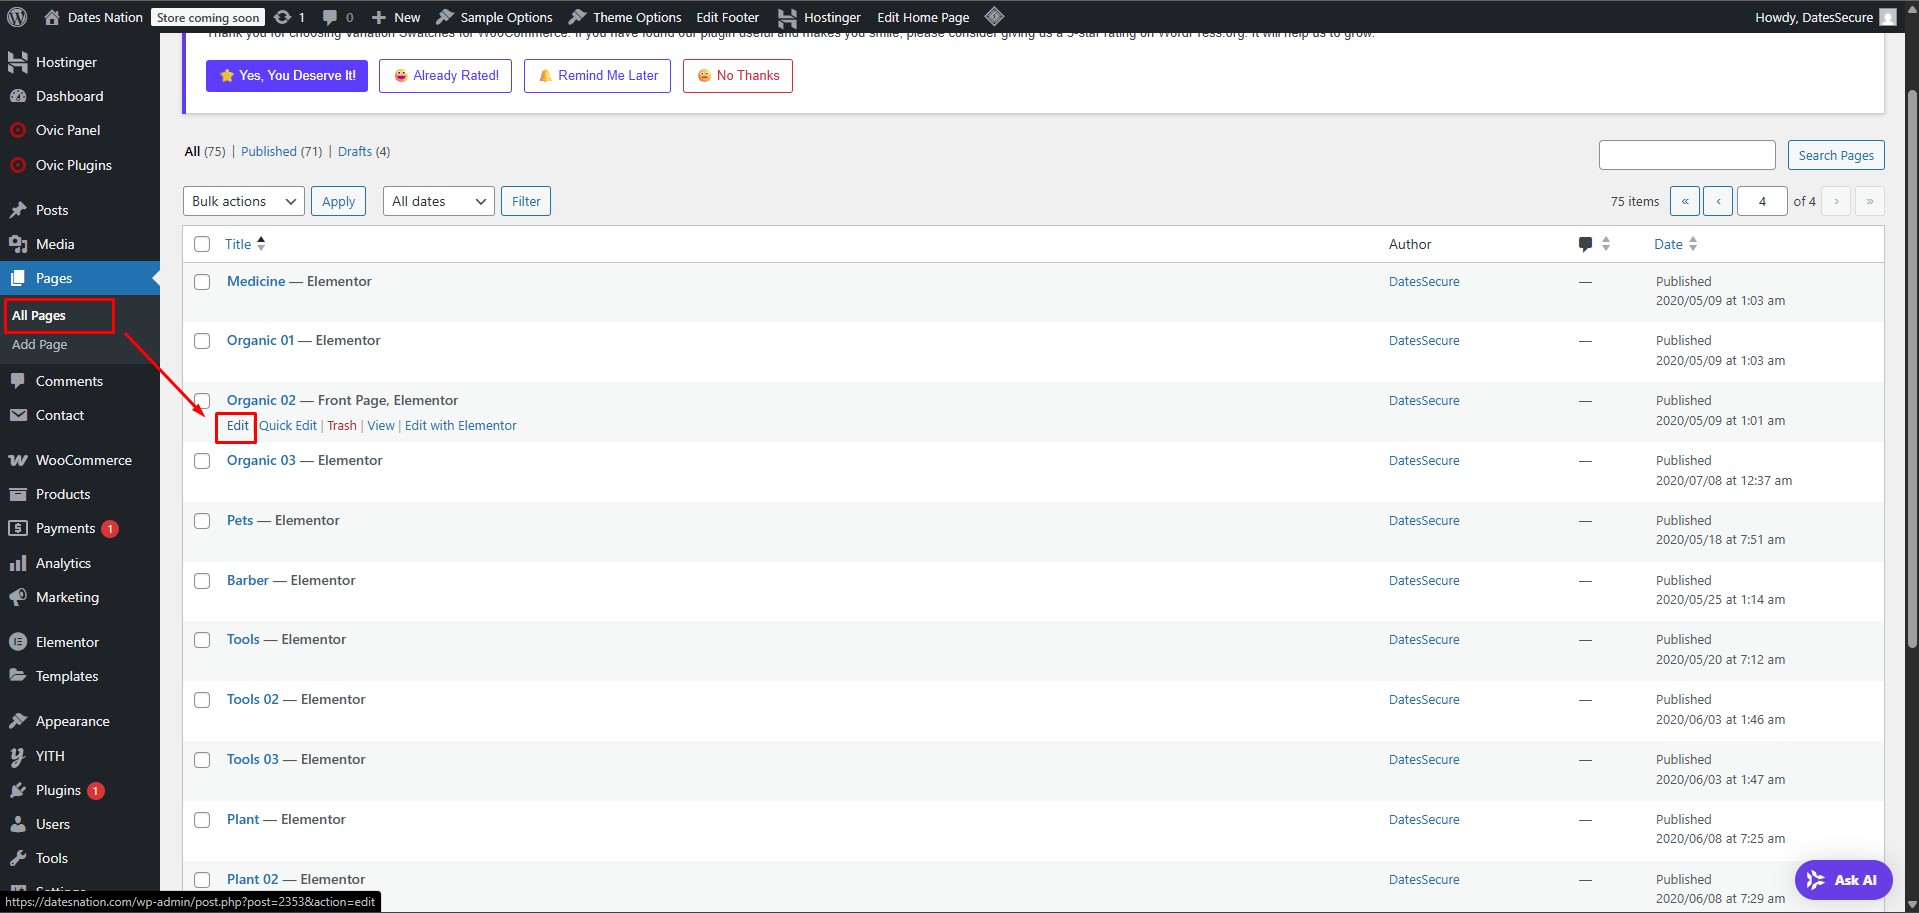Viewport: 1919px width, 913px height.
Task: Click the WooCommerce sidebar icon
Action: pos(18,460)
